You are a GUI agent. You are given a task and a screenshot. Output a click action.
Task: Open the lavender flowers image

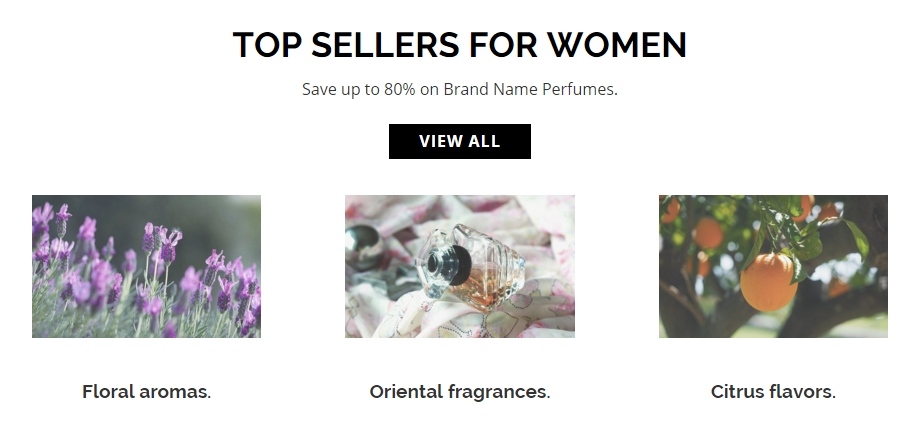(x=146, y=266)
